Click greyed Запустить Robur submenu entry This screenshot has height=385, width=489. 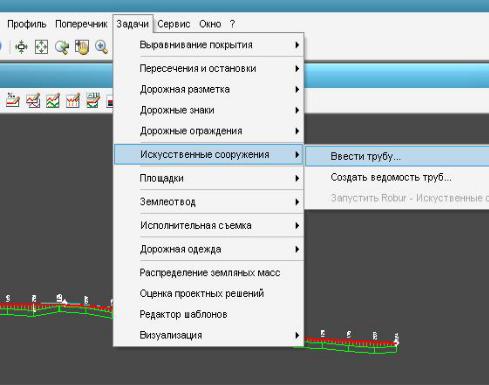(397, 198)
